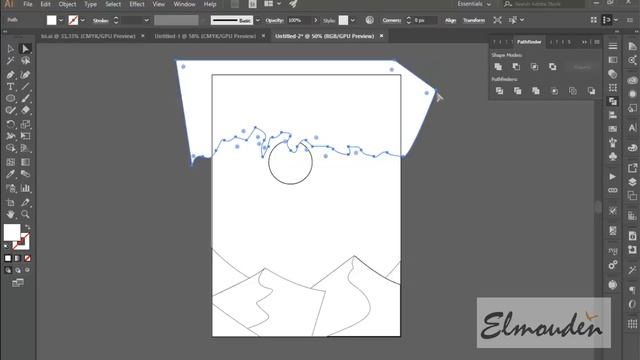The width and height of the screenshot is (640, 360).
Task: Select the Eyedropper tool
Action: tap(11, 174)
